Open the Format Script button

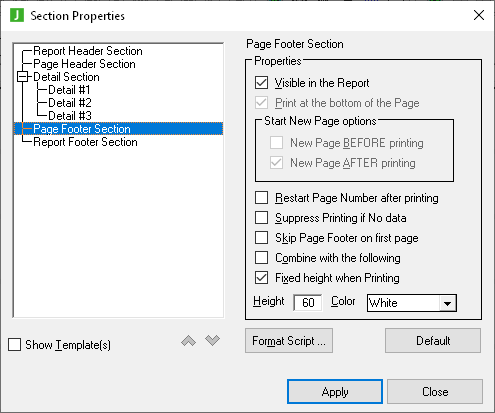pos(289,341)
